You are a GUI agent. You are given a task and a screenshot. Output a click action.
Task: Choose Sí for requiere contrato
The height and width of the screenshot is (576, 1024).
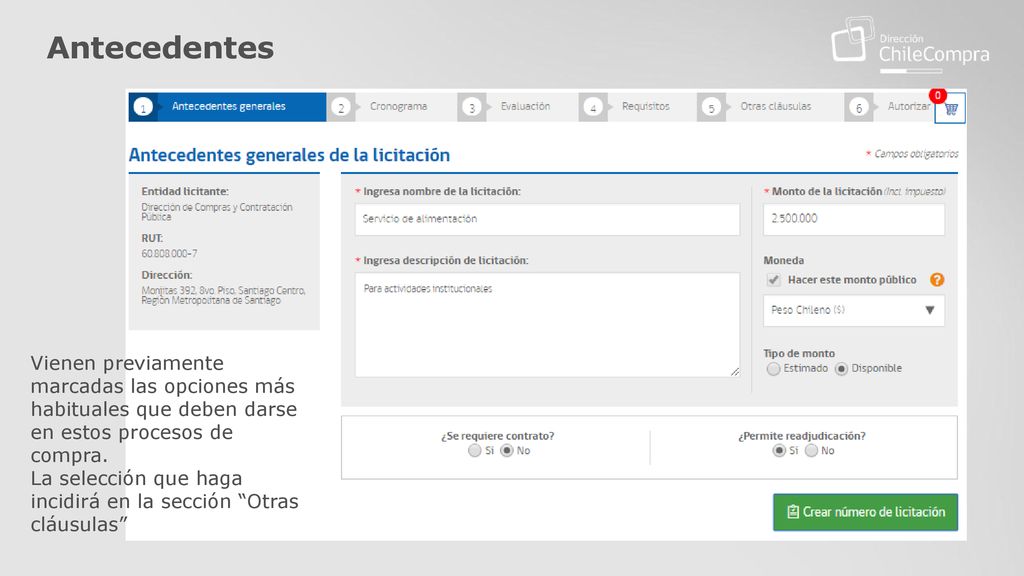tap(475, 451)
